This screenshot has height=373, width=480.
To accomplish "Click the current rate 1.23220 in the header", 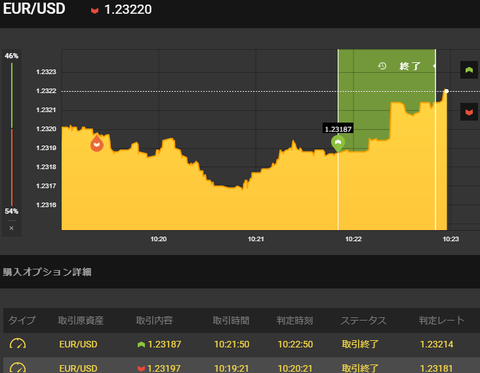I will click(128, 10).
